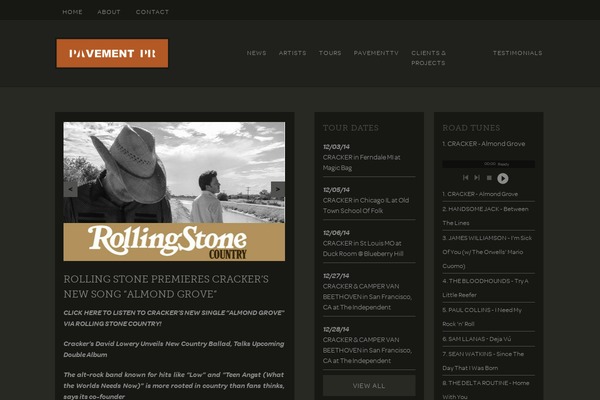Open 12/28/14 Cracker & Camper Van Beethoven date
The width and height of the screenshot is (600, 400).
point(369,345)
